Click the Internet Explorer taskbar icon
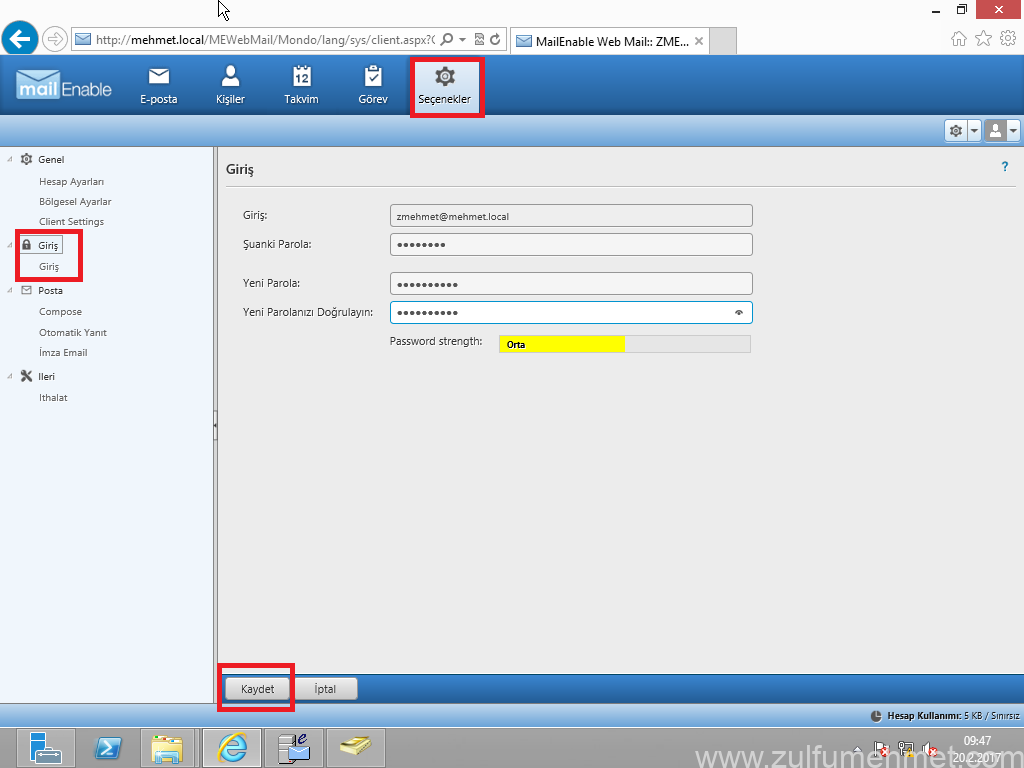Viewport: 1024px width, 768px height. [x=232, y=747]
